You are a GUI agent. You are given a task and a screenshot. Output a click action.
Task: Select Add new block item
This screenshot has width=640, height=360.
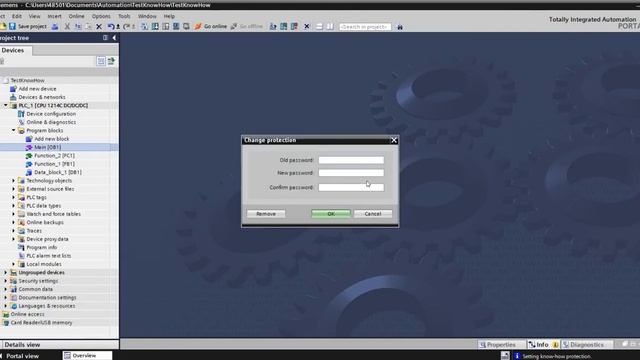coord(51,139)
